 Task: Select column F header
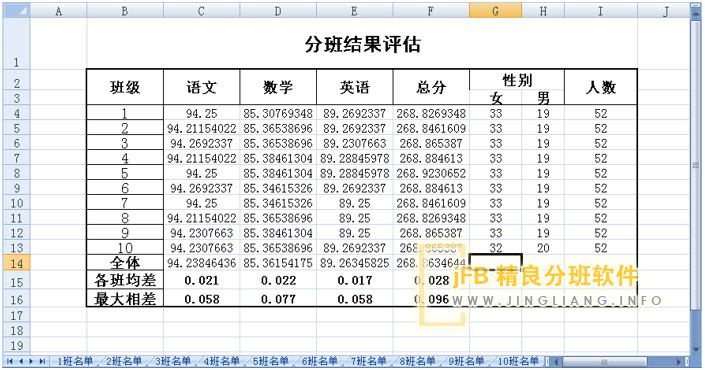(x=431, y=11)
